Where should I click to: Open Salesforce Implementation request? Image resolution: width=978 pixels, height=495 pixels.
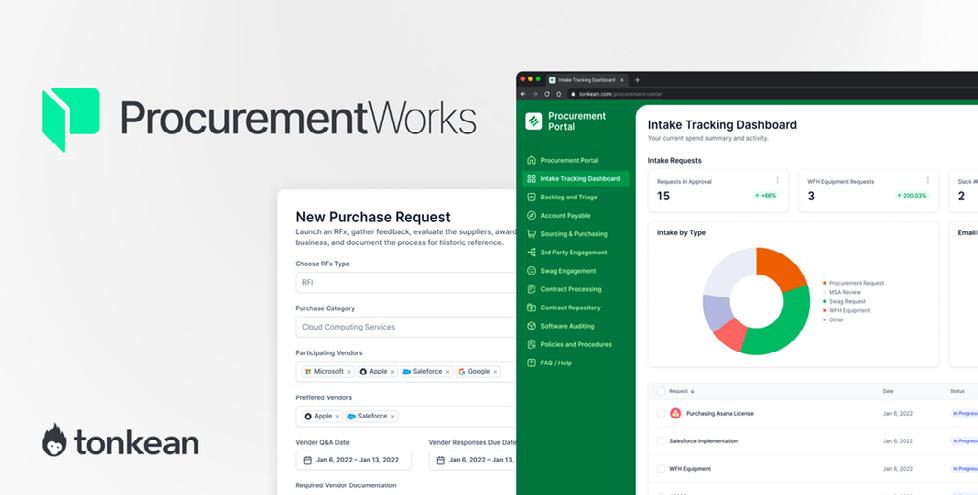pos(704,441)
